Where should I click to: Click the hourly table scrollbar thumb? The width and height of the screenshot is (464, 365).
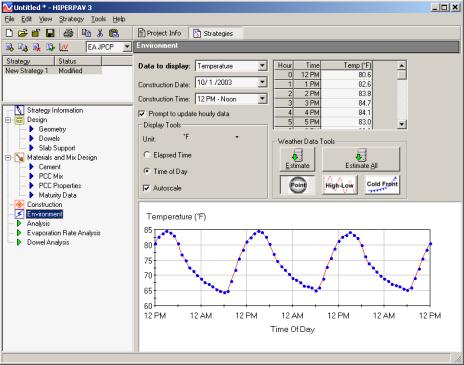[x=402, y=75]
